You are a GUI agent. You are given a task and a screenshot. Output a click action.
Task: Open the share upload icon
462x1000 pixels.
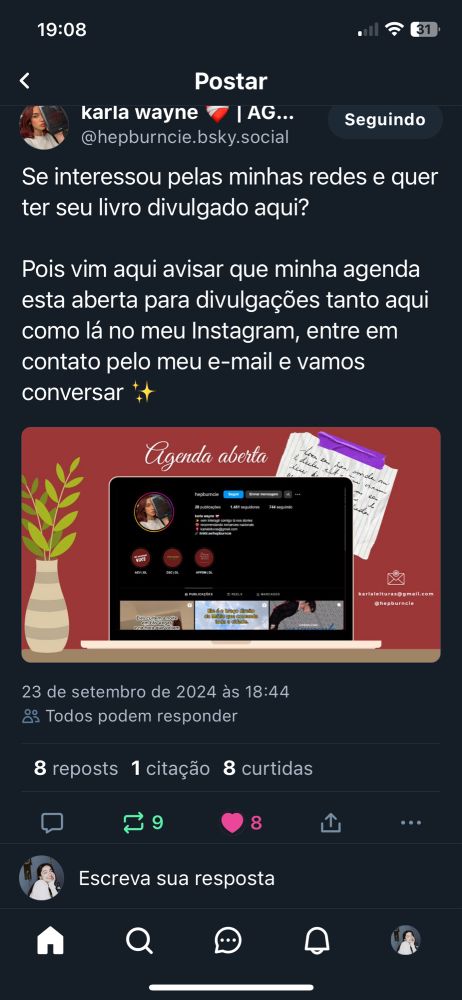(331, 823)
